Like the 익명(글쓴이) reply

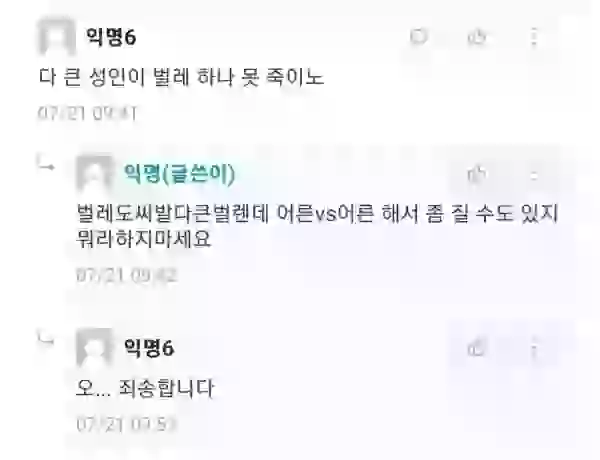coord(477,175)
